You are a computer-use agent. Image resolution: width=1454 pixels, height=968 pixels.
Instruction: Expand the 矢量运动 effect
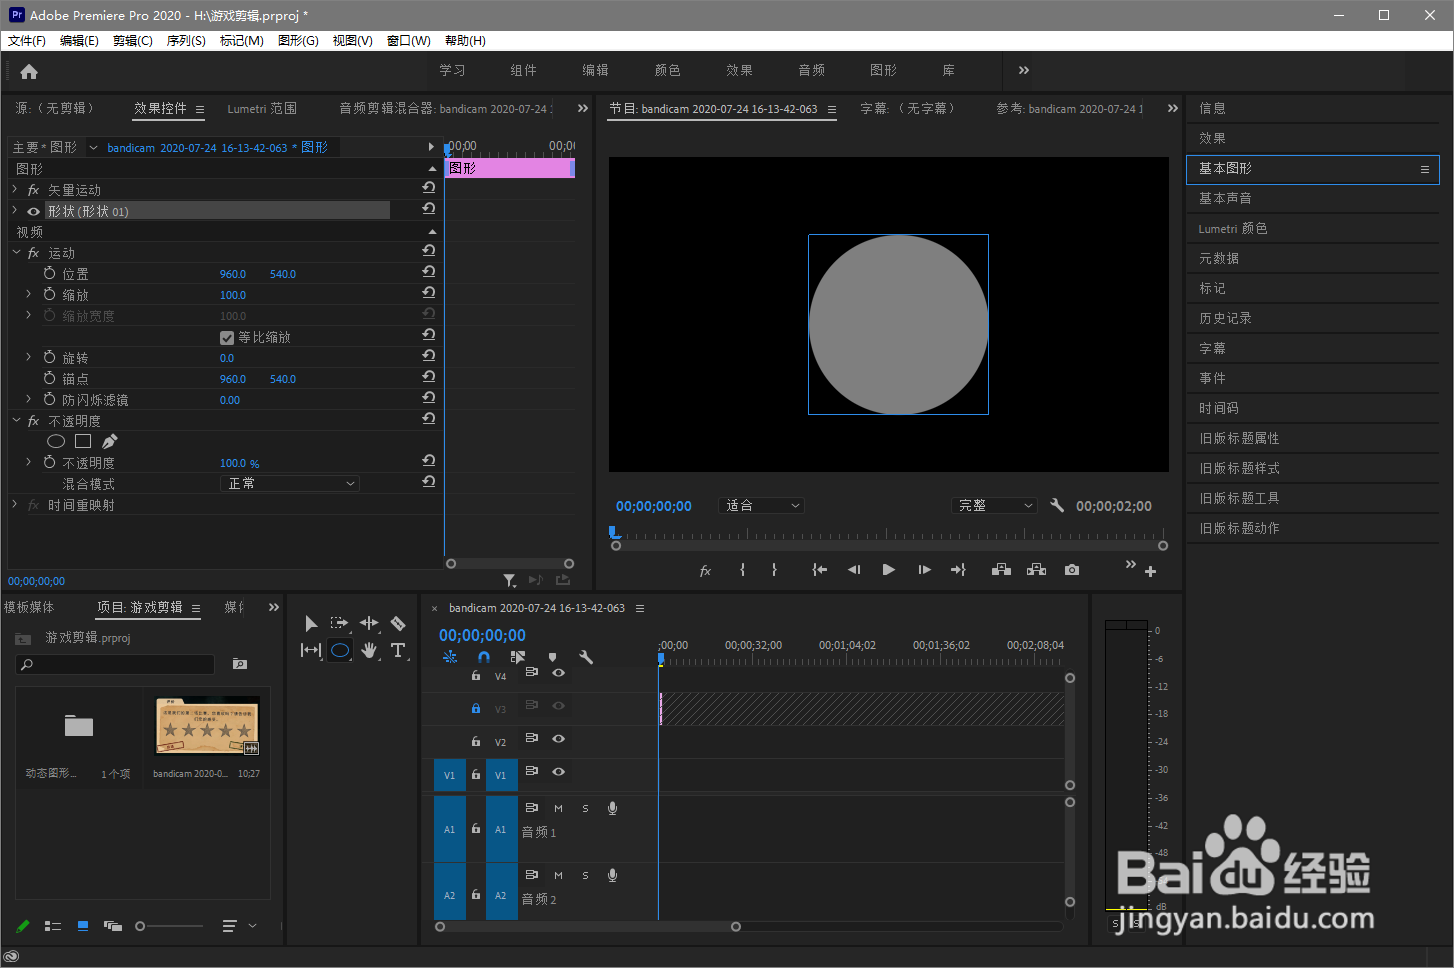click(15, 189)
